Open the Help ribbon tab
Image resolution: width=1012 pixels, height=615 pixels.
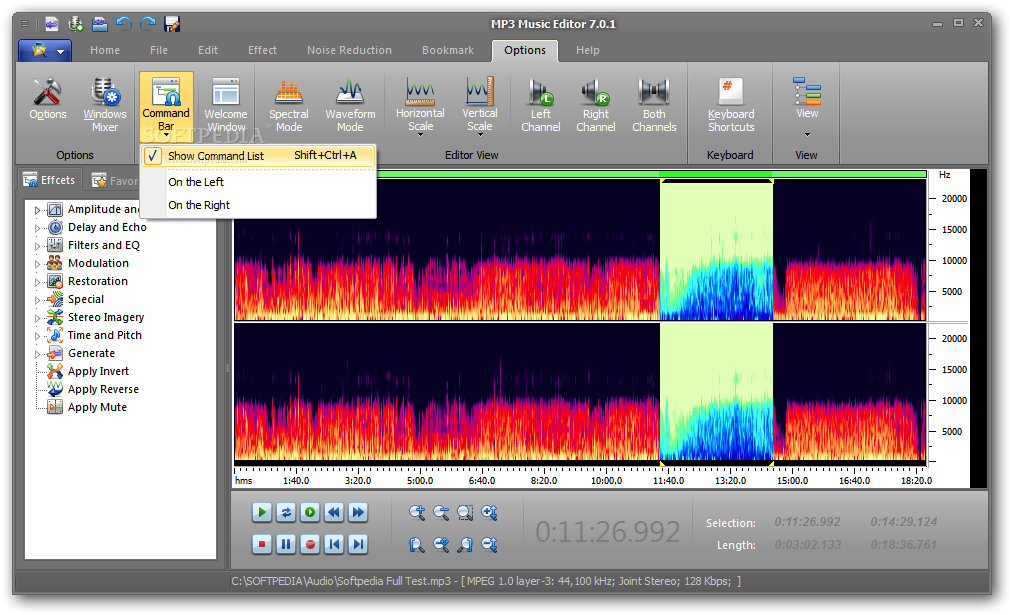[x=587, y=50]
